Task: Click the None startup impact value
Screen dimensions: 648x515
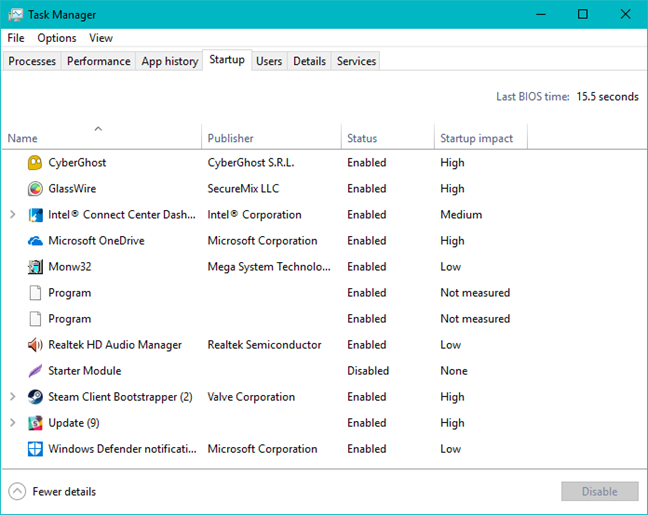Action: point(454,371)
